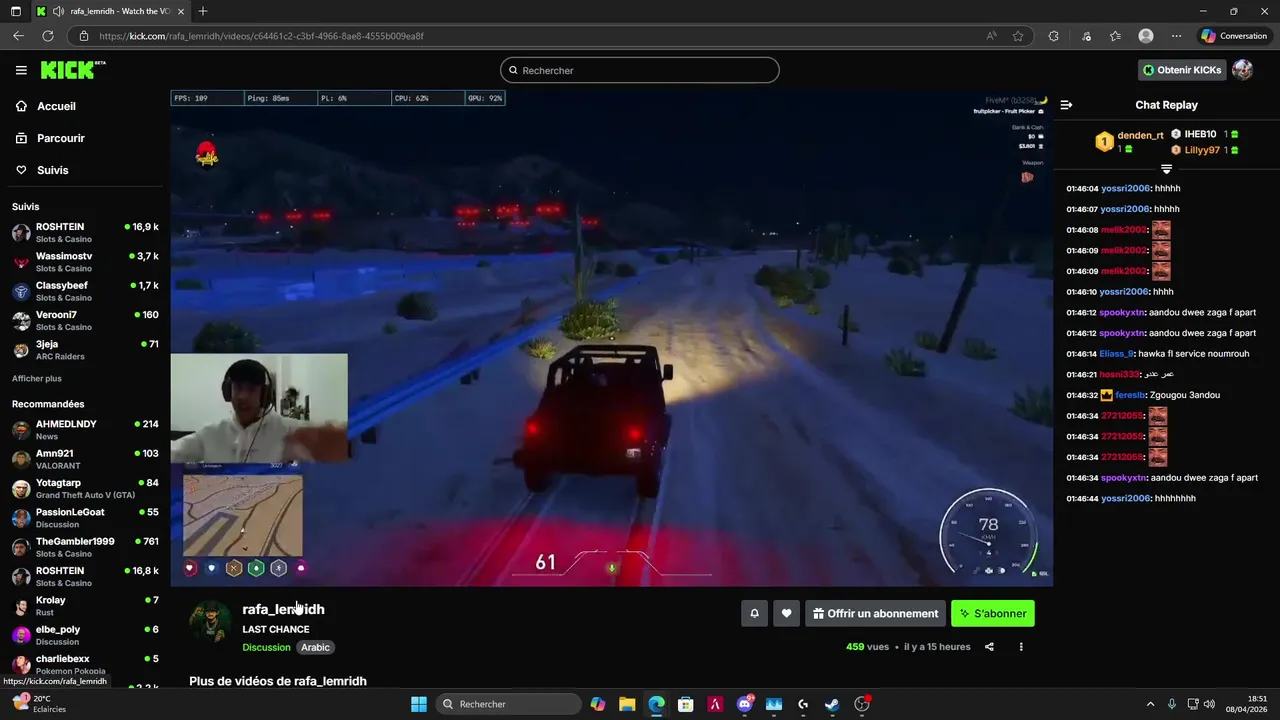Open weather widget showing 20°C
This screenshot has height=720, width=1280.
(40, 704)
